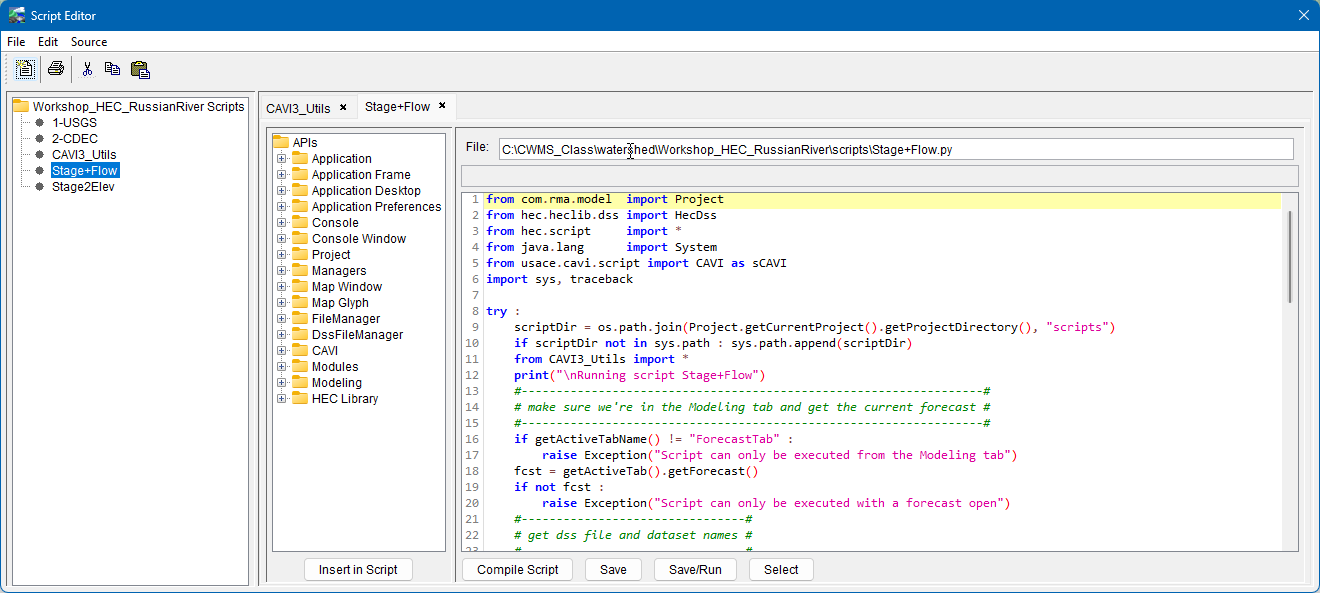Select the Stage2Elev script in tree
The image size is (1320, 593).
(x=83, y=187)
